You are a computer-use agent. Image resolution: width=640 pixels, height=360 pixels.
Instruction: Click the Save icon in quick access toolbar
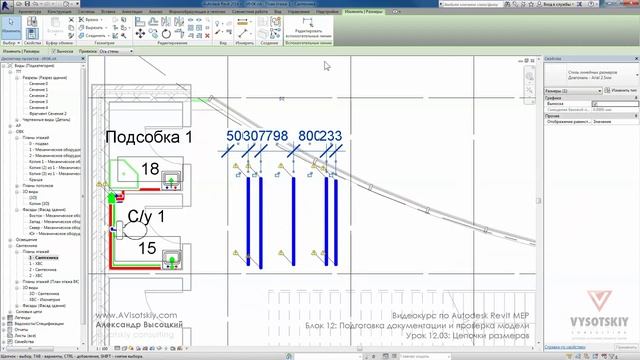[x=27, y=4]
